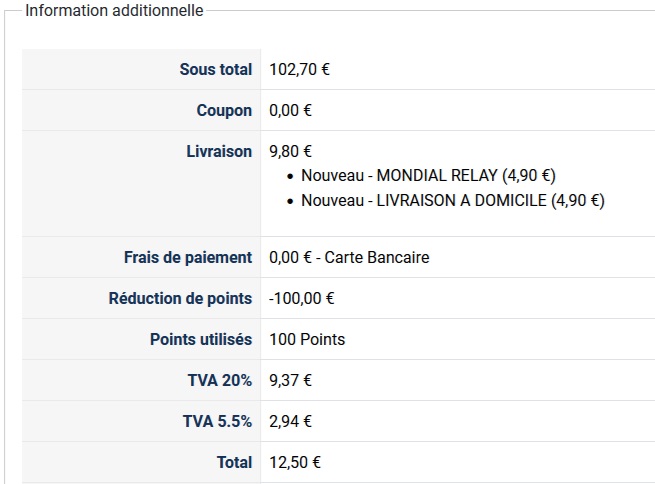Click the "Réduction de points" label
The height and width of the screenshot is (484, 655).
pos(180,299)
